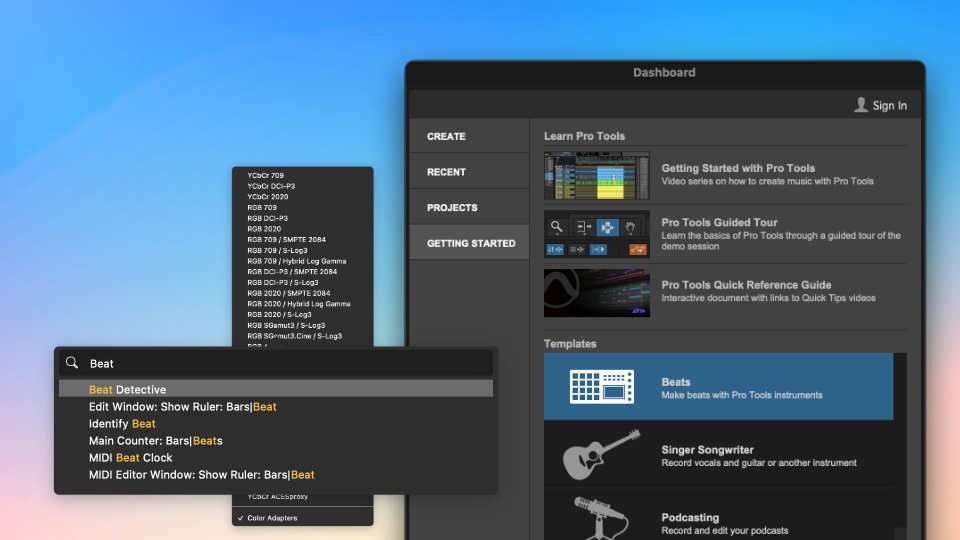Toggle the checked Color Adapters item
This screenshot has height=540, width=960.
tap(302, 518)
